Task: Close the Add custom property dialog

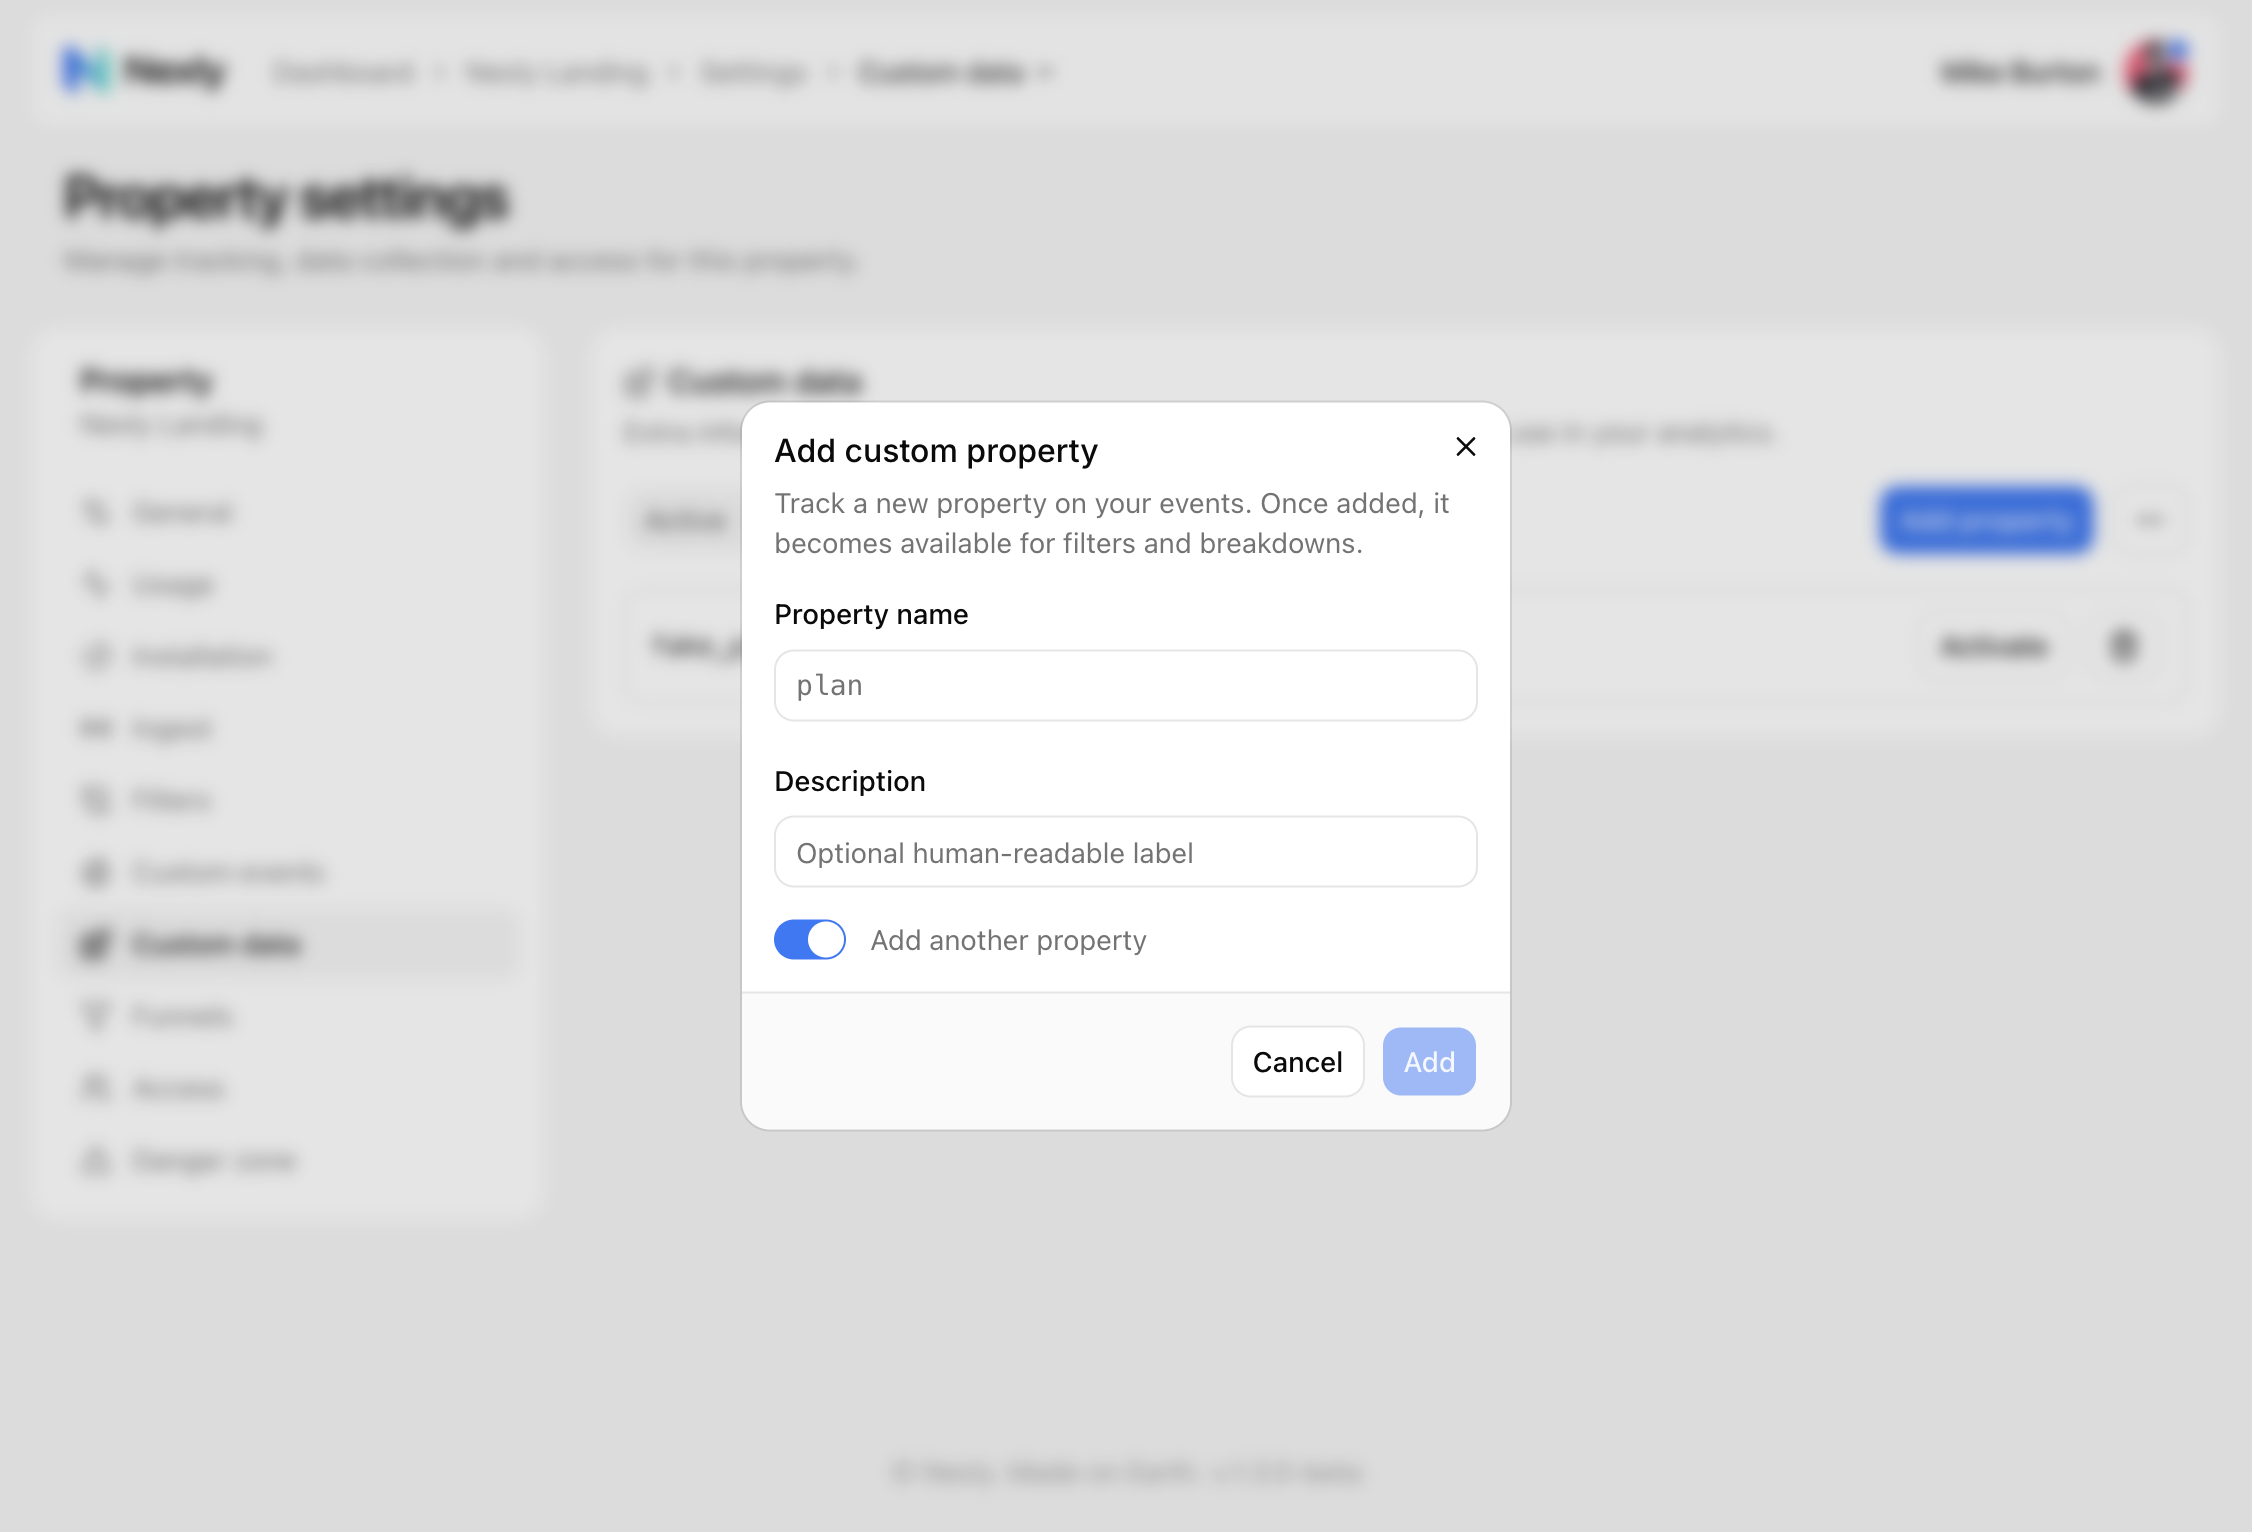Action: click(1465, 447)
